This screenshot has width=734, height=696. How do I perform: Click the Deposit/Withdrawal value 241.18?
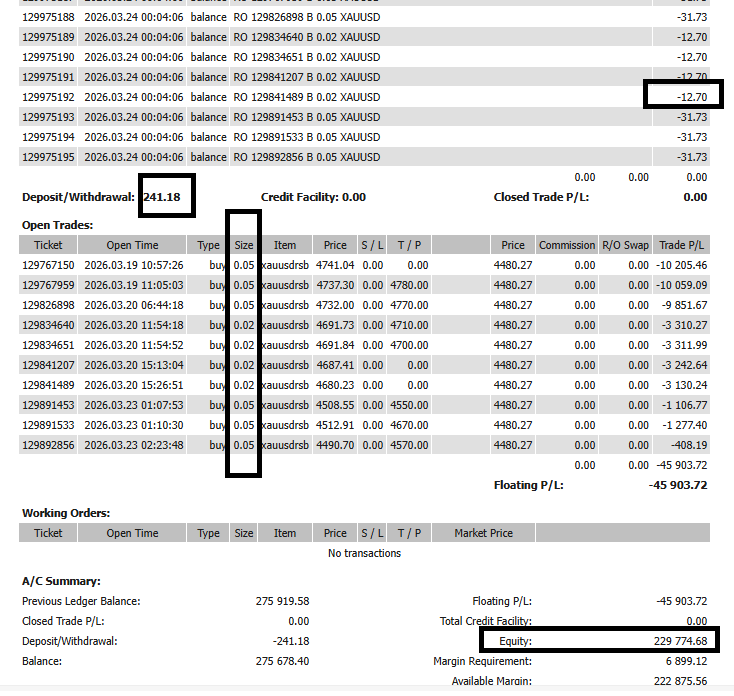click(162, 197)
